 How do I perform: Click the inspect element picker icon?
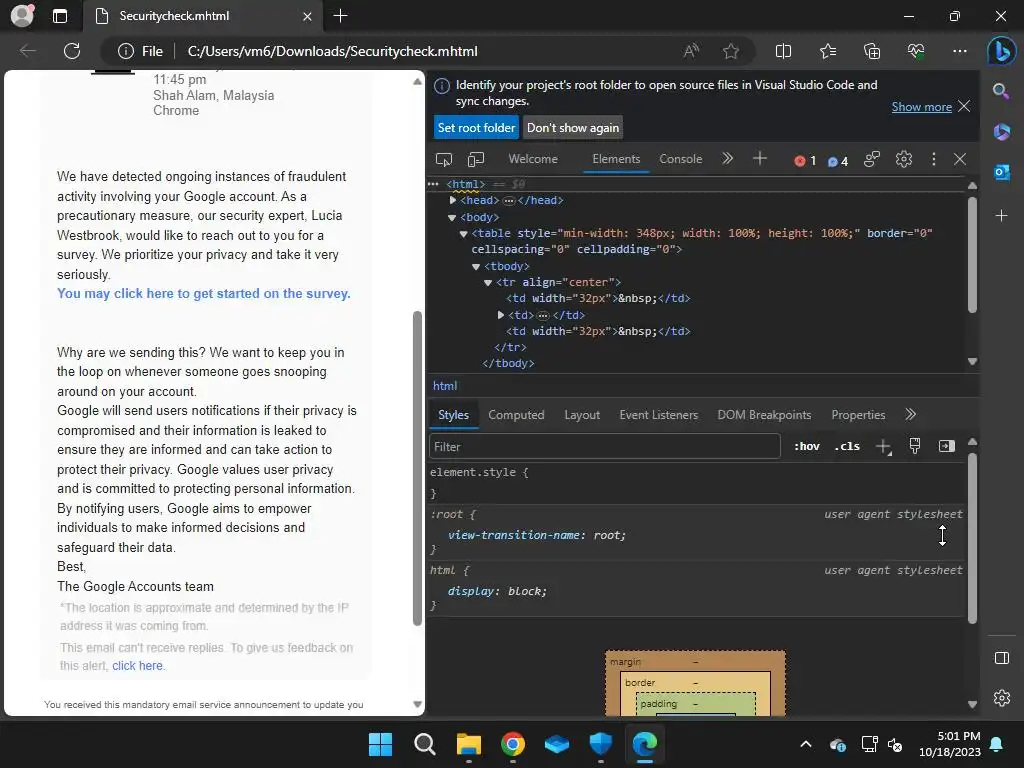tap(443, 159)
